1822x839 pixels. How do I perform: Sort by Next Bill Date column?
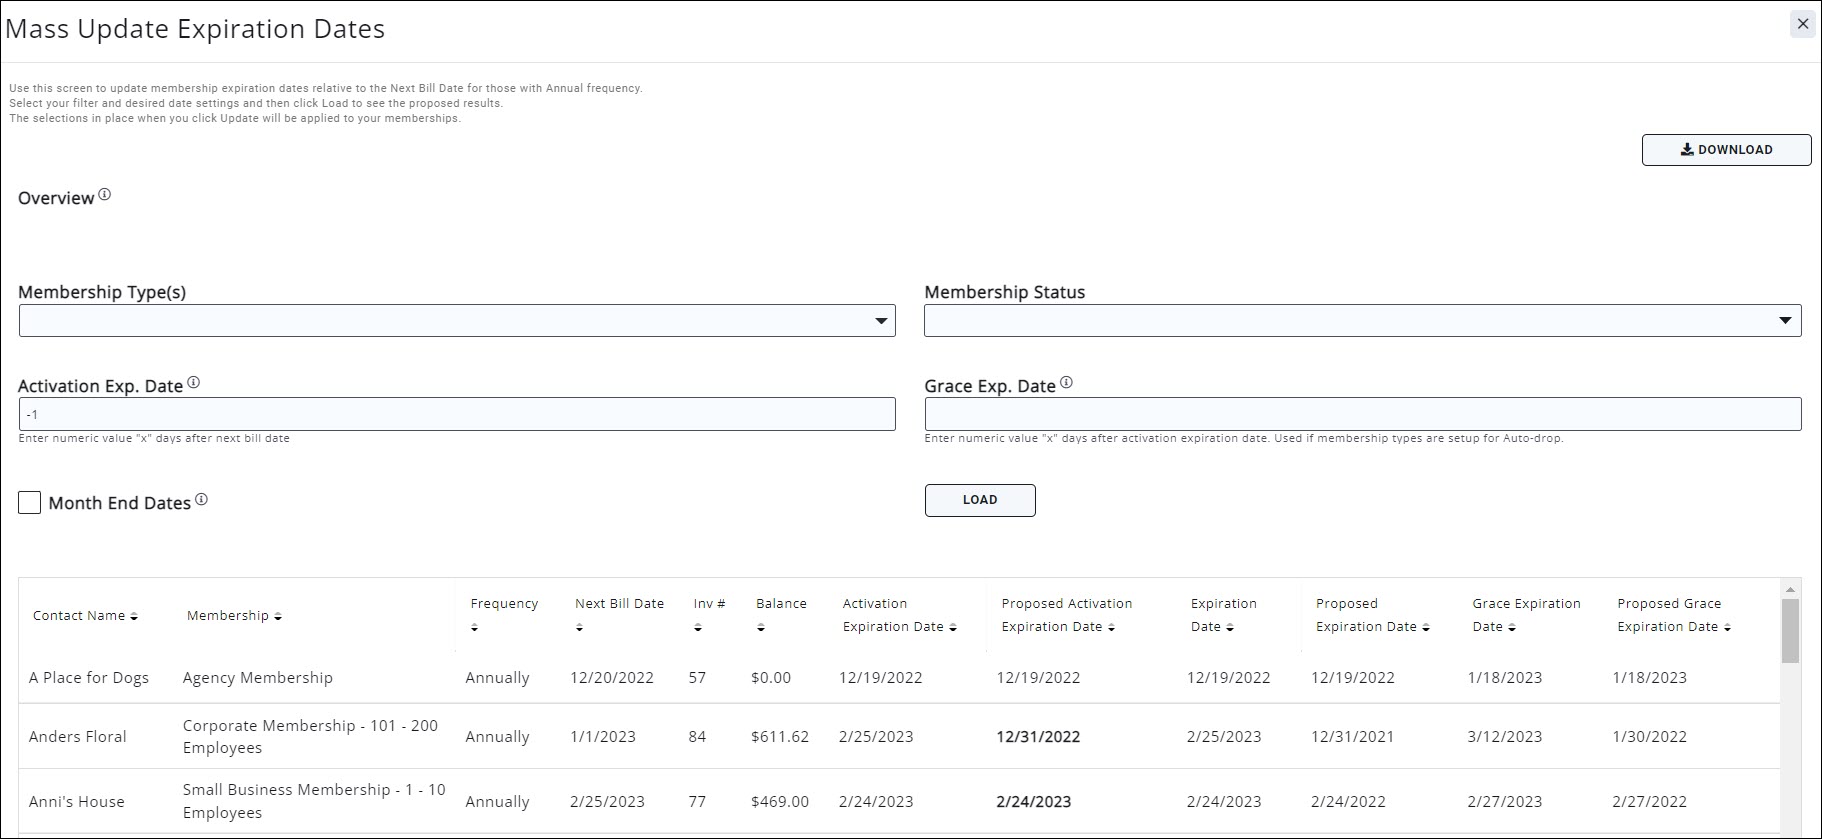coord(579,628)
